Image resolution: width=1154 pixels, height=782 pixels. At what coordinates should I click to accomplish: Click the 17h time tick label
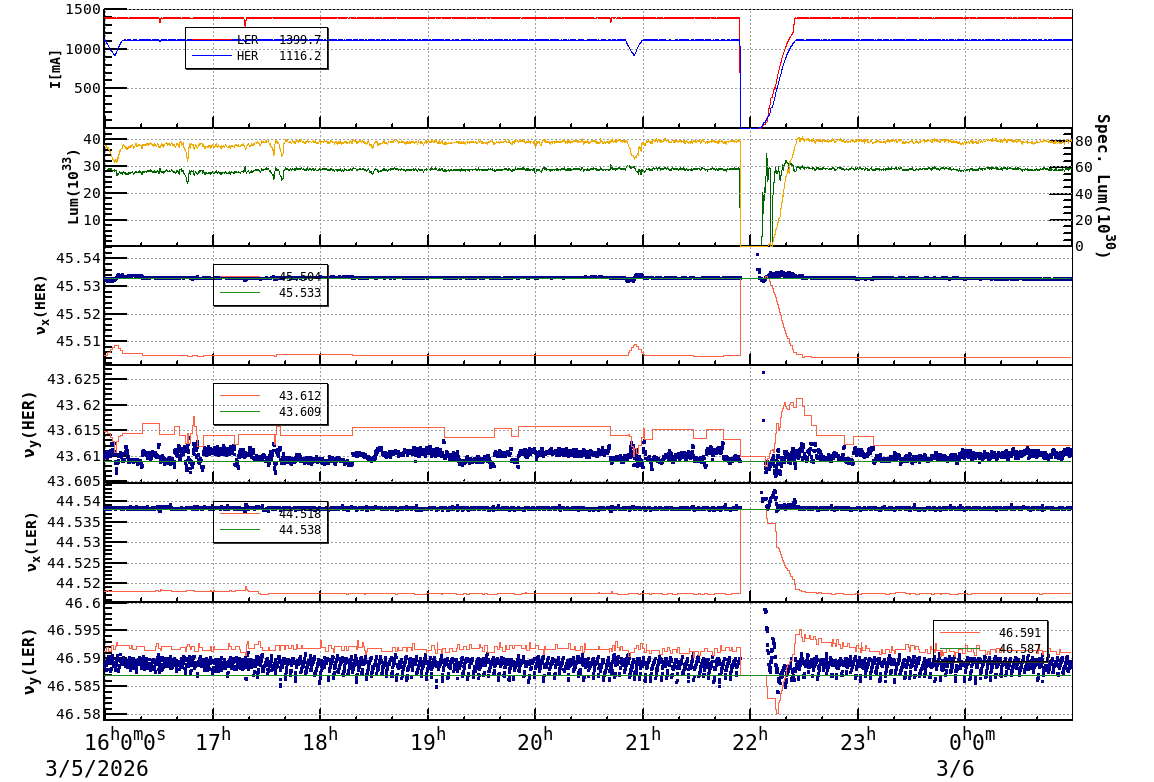coord(213,741)
